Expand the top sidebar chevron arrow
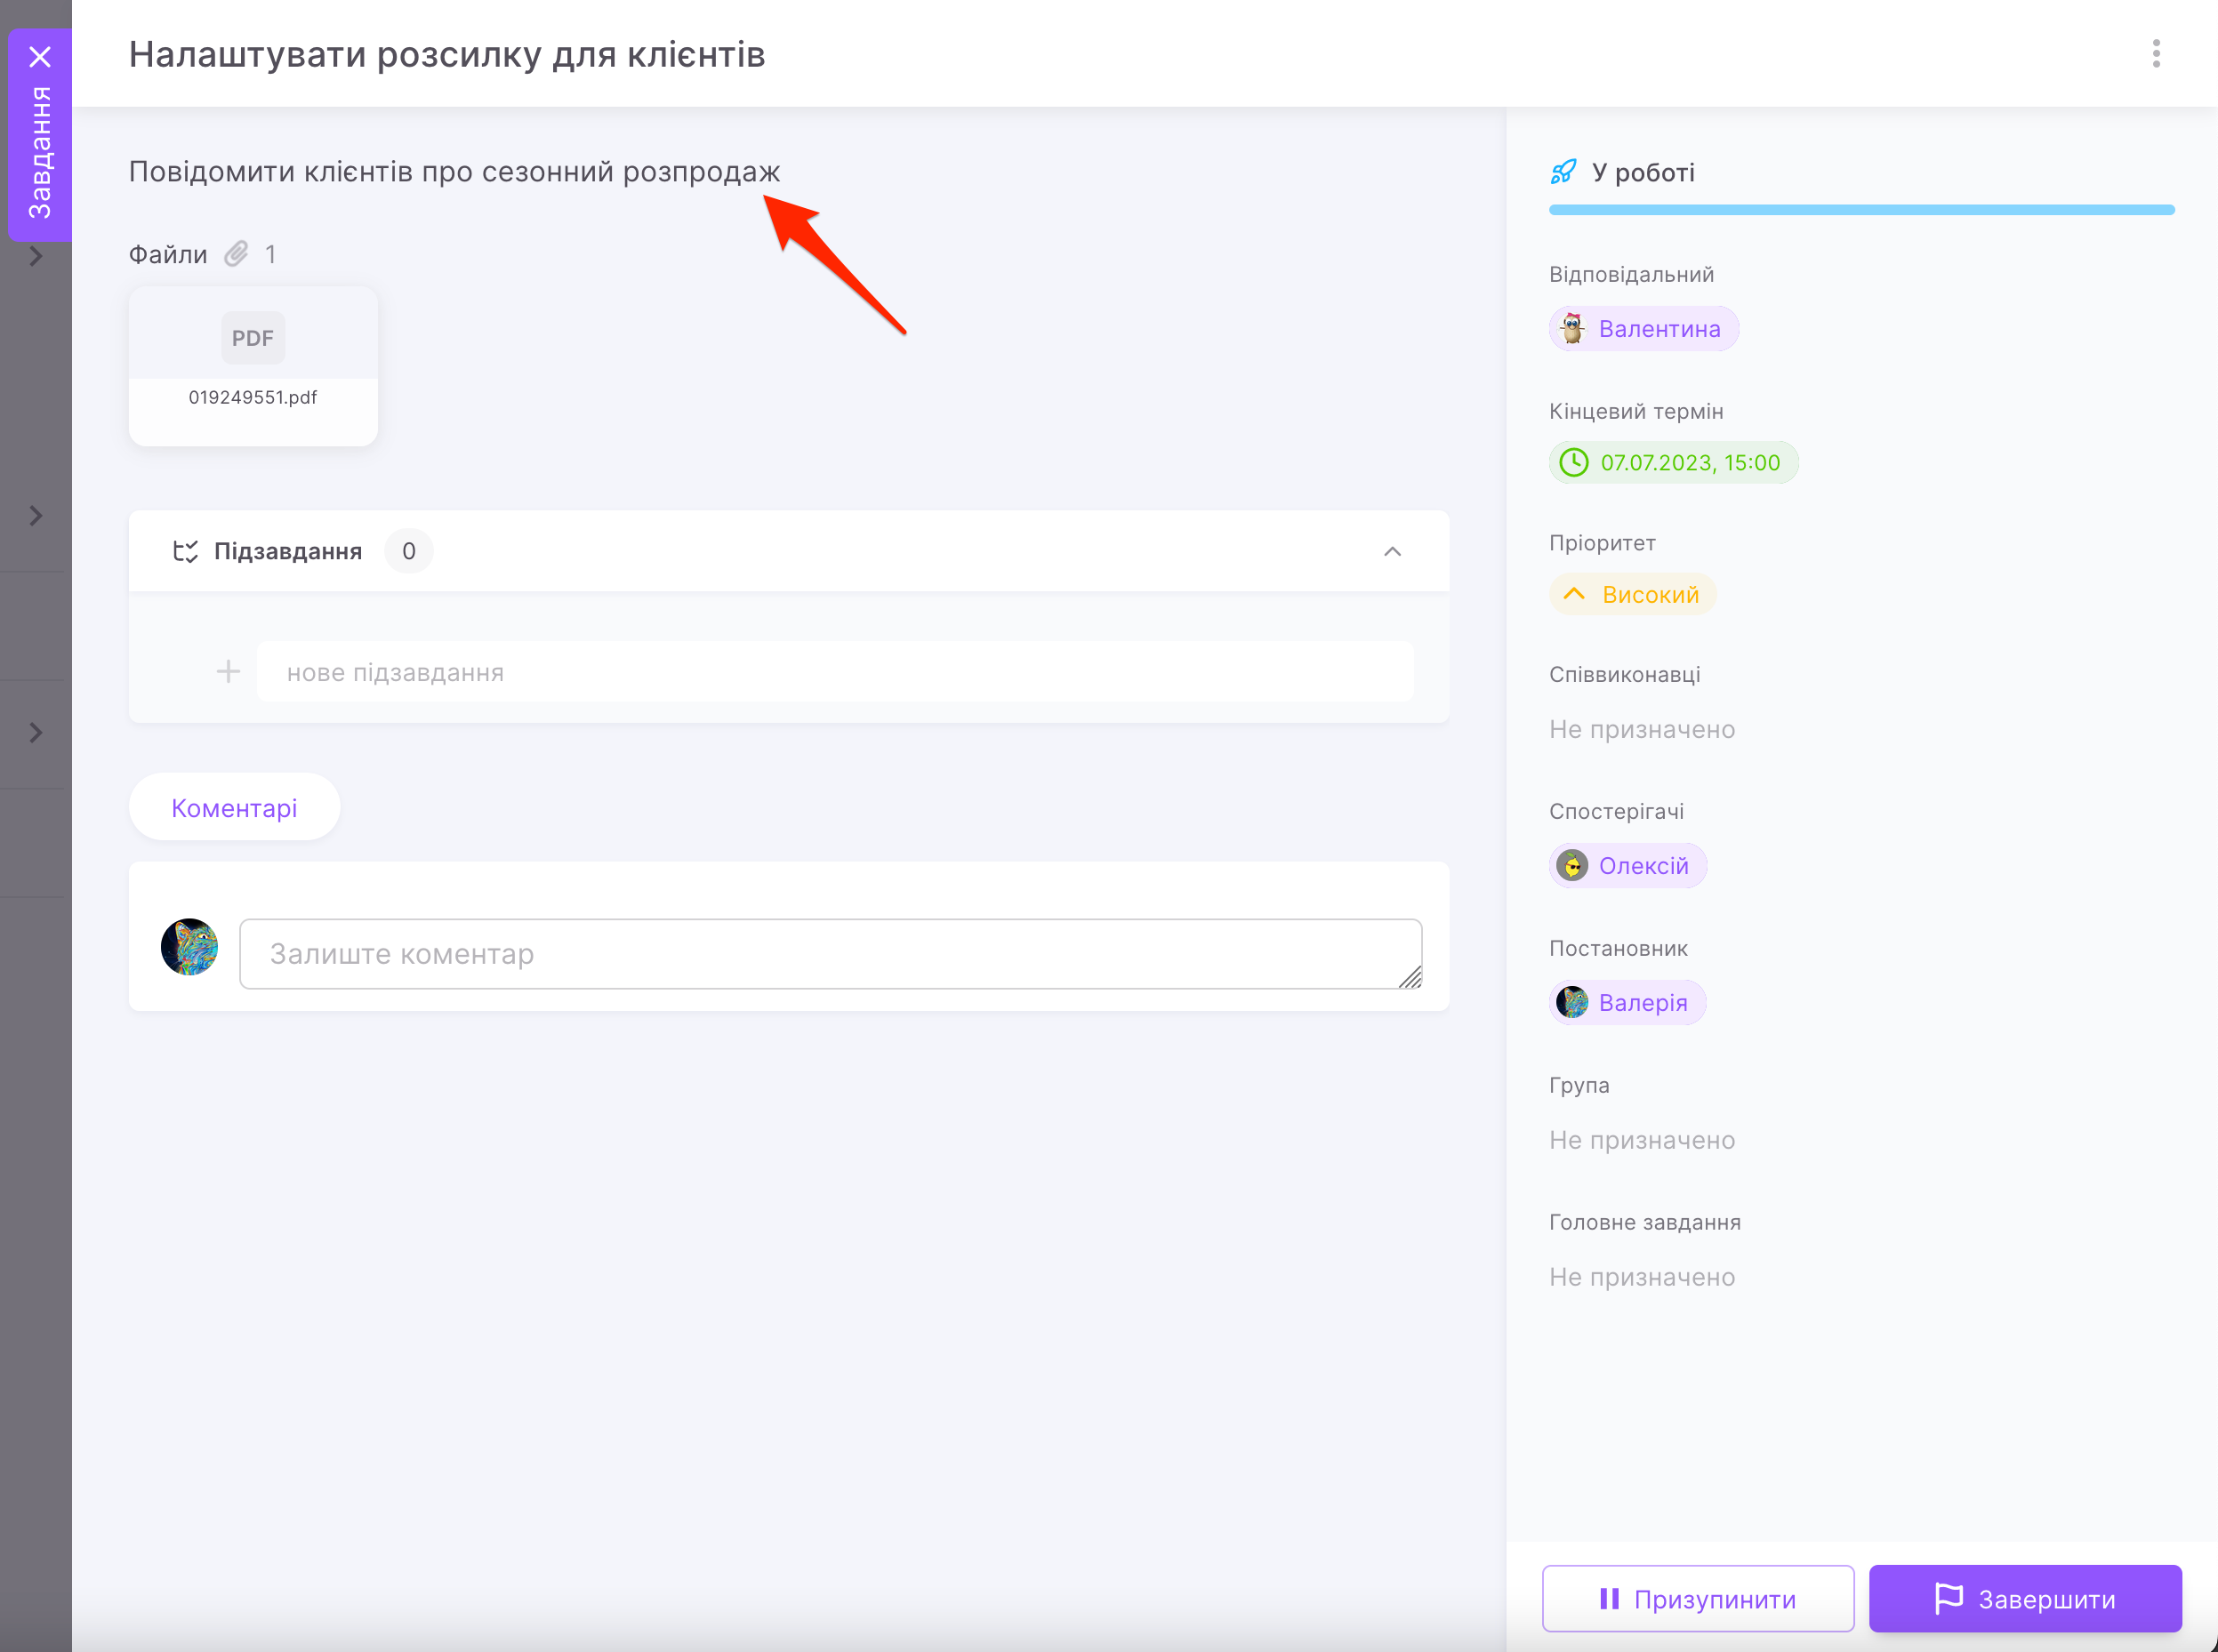This screenshot has width=2218, height=1652. 36,257
